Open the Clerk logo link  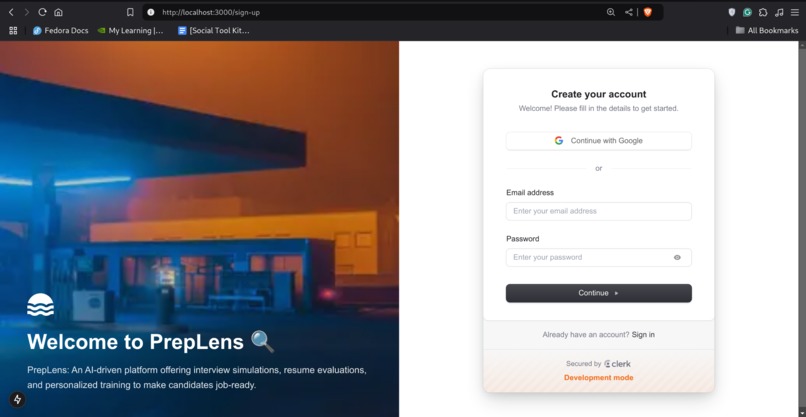point(617,364)
